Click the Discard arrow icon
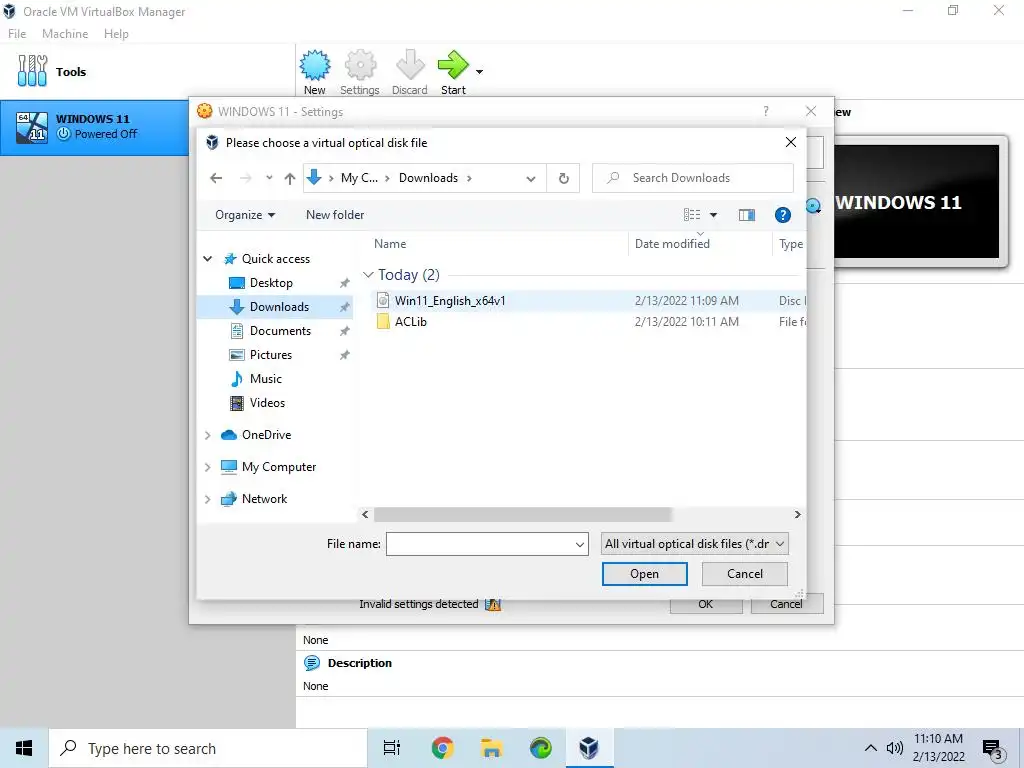This screenshot has width=1024, height=768. coord(409,65)
